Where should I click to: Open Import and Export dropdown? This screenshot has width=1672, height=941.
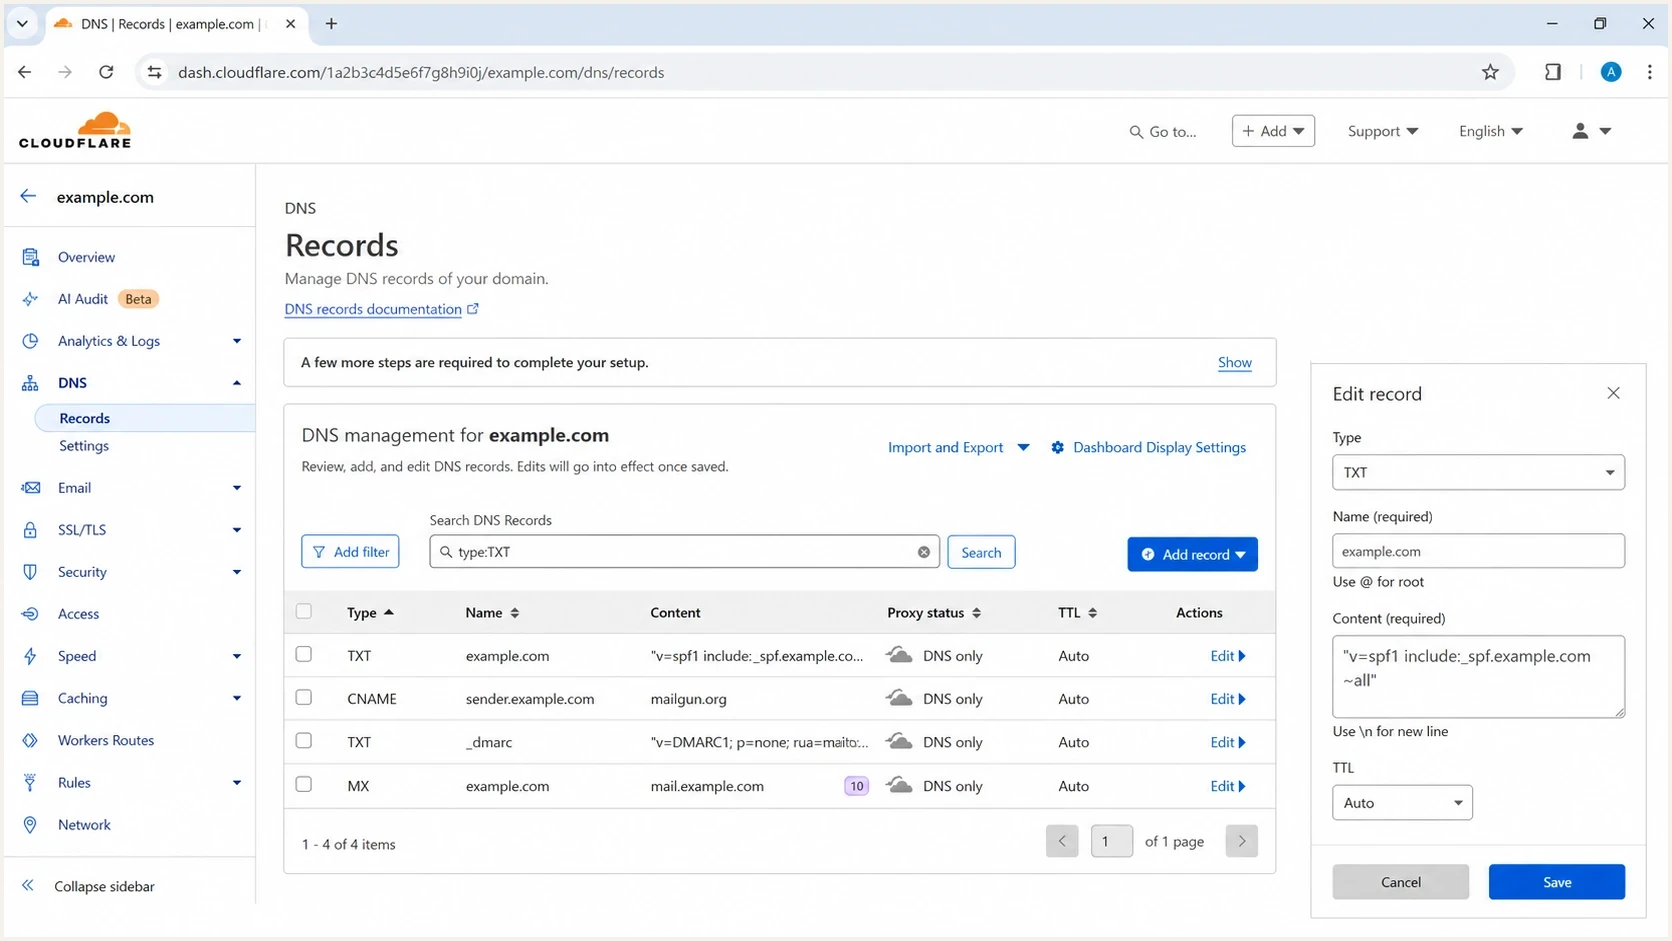coord(959,447)
